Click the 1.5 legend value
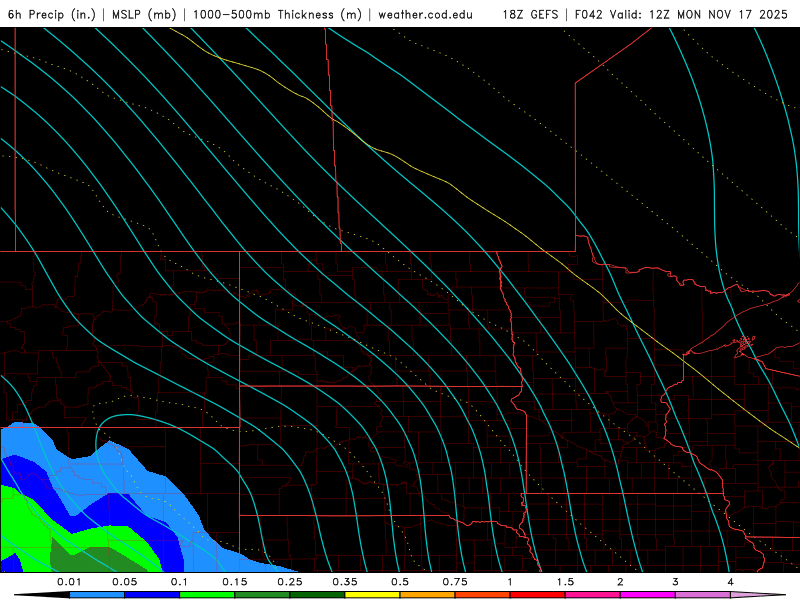The width and height of the screenshot is (800, 600). click(565, 582)
